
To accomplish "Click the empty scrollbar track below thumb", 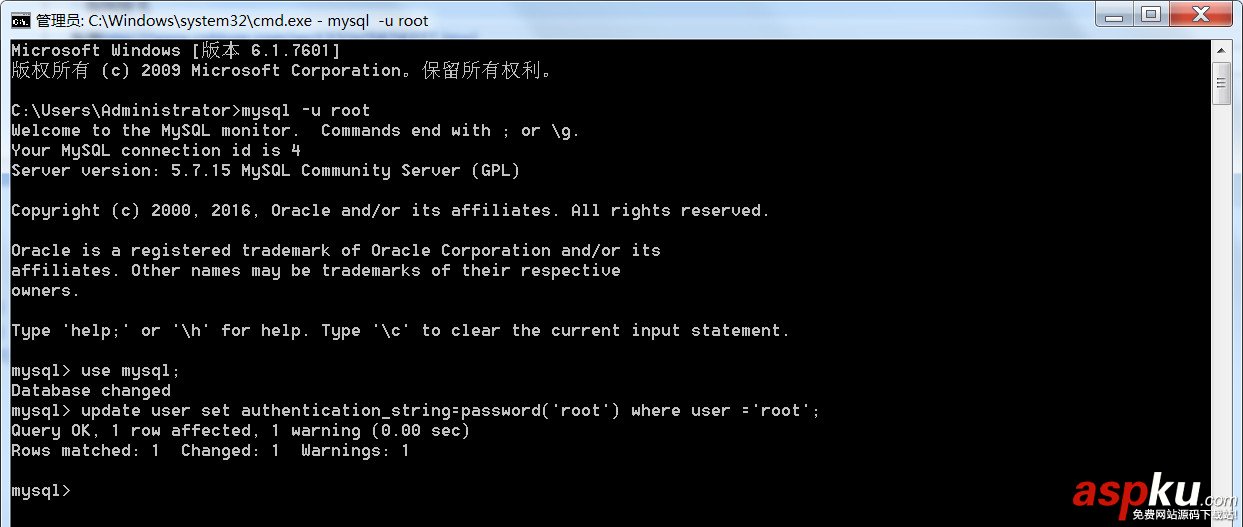I will [x=1221, y=300].
